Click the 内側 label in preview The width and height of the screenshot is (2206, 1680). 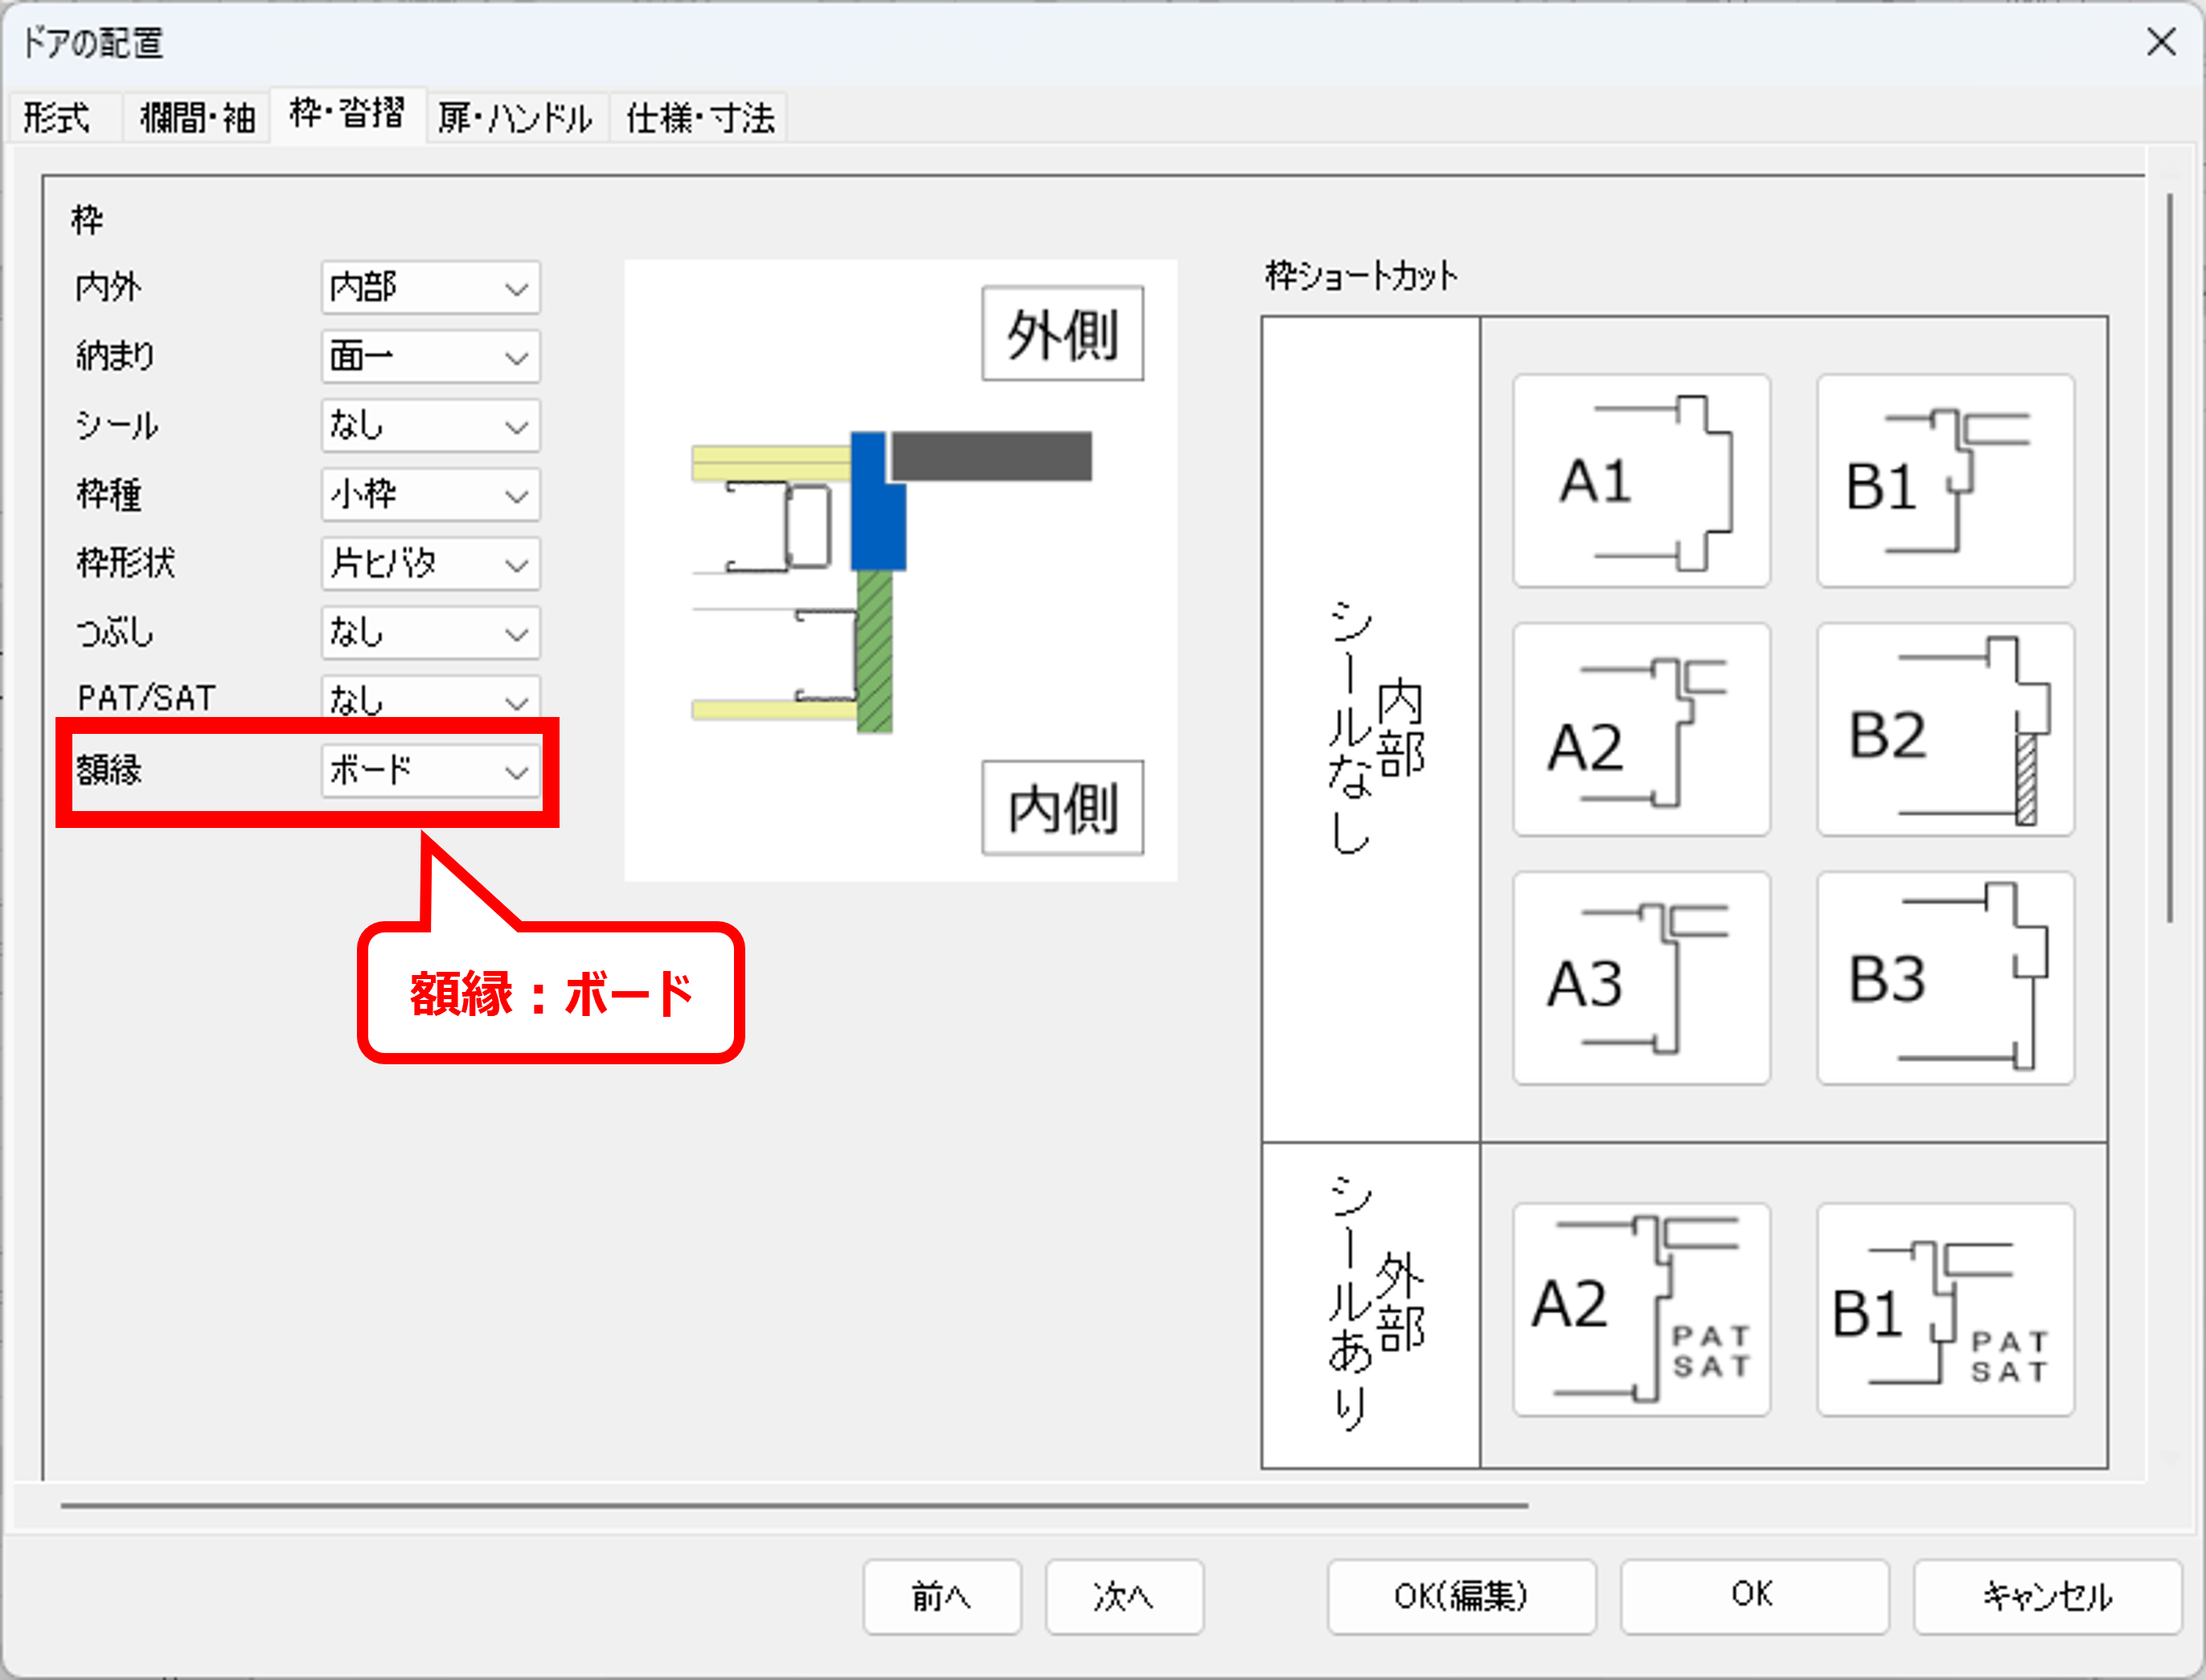1062,808
